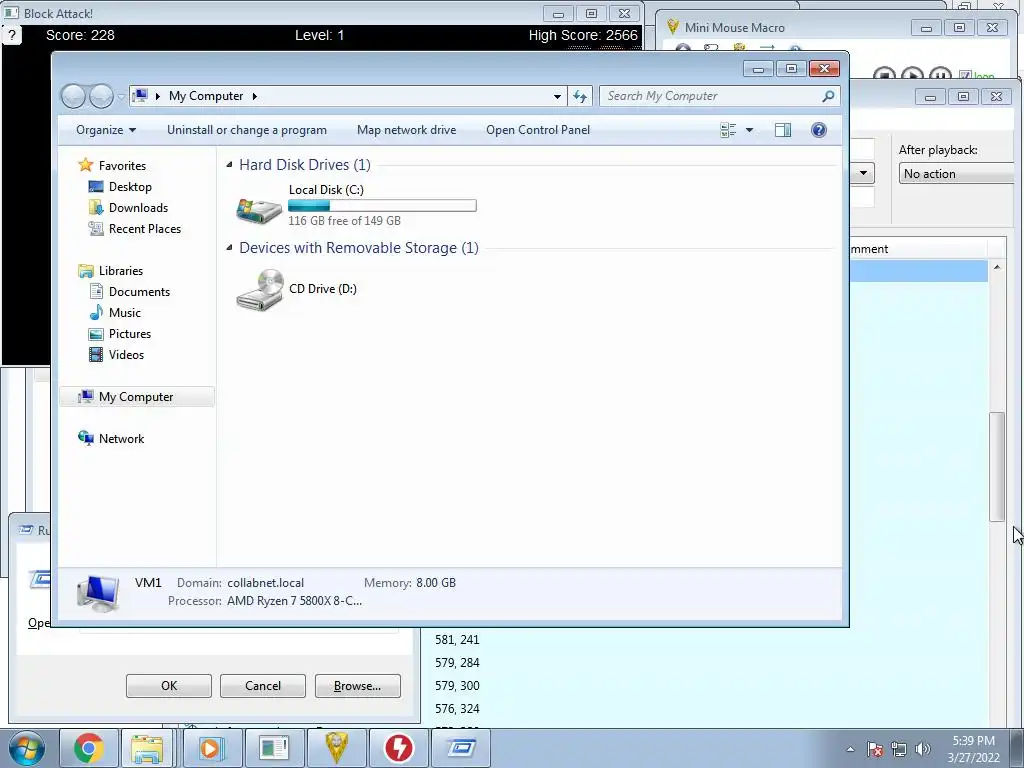Click the search magnifier in Explorer

tap(828, 97)
